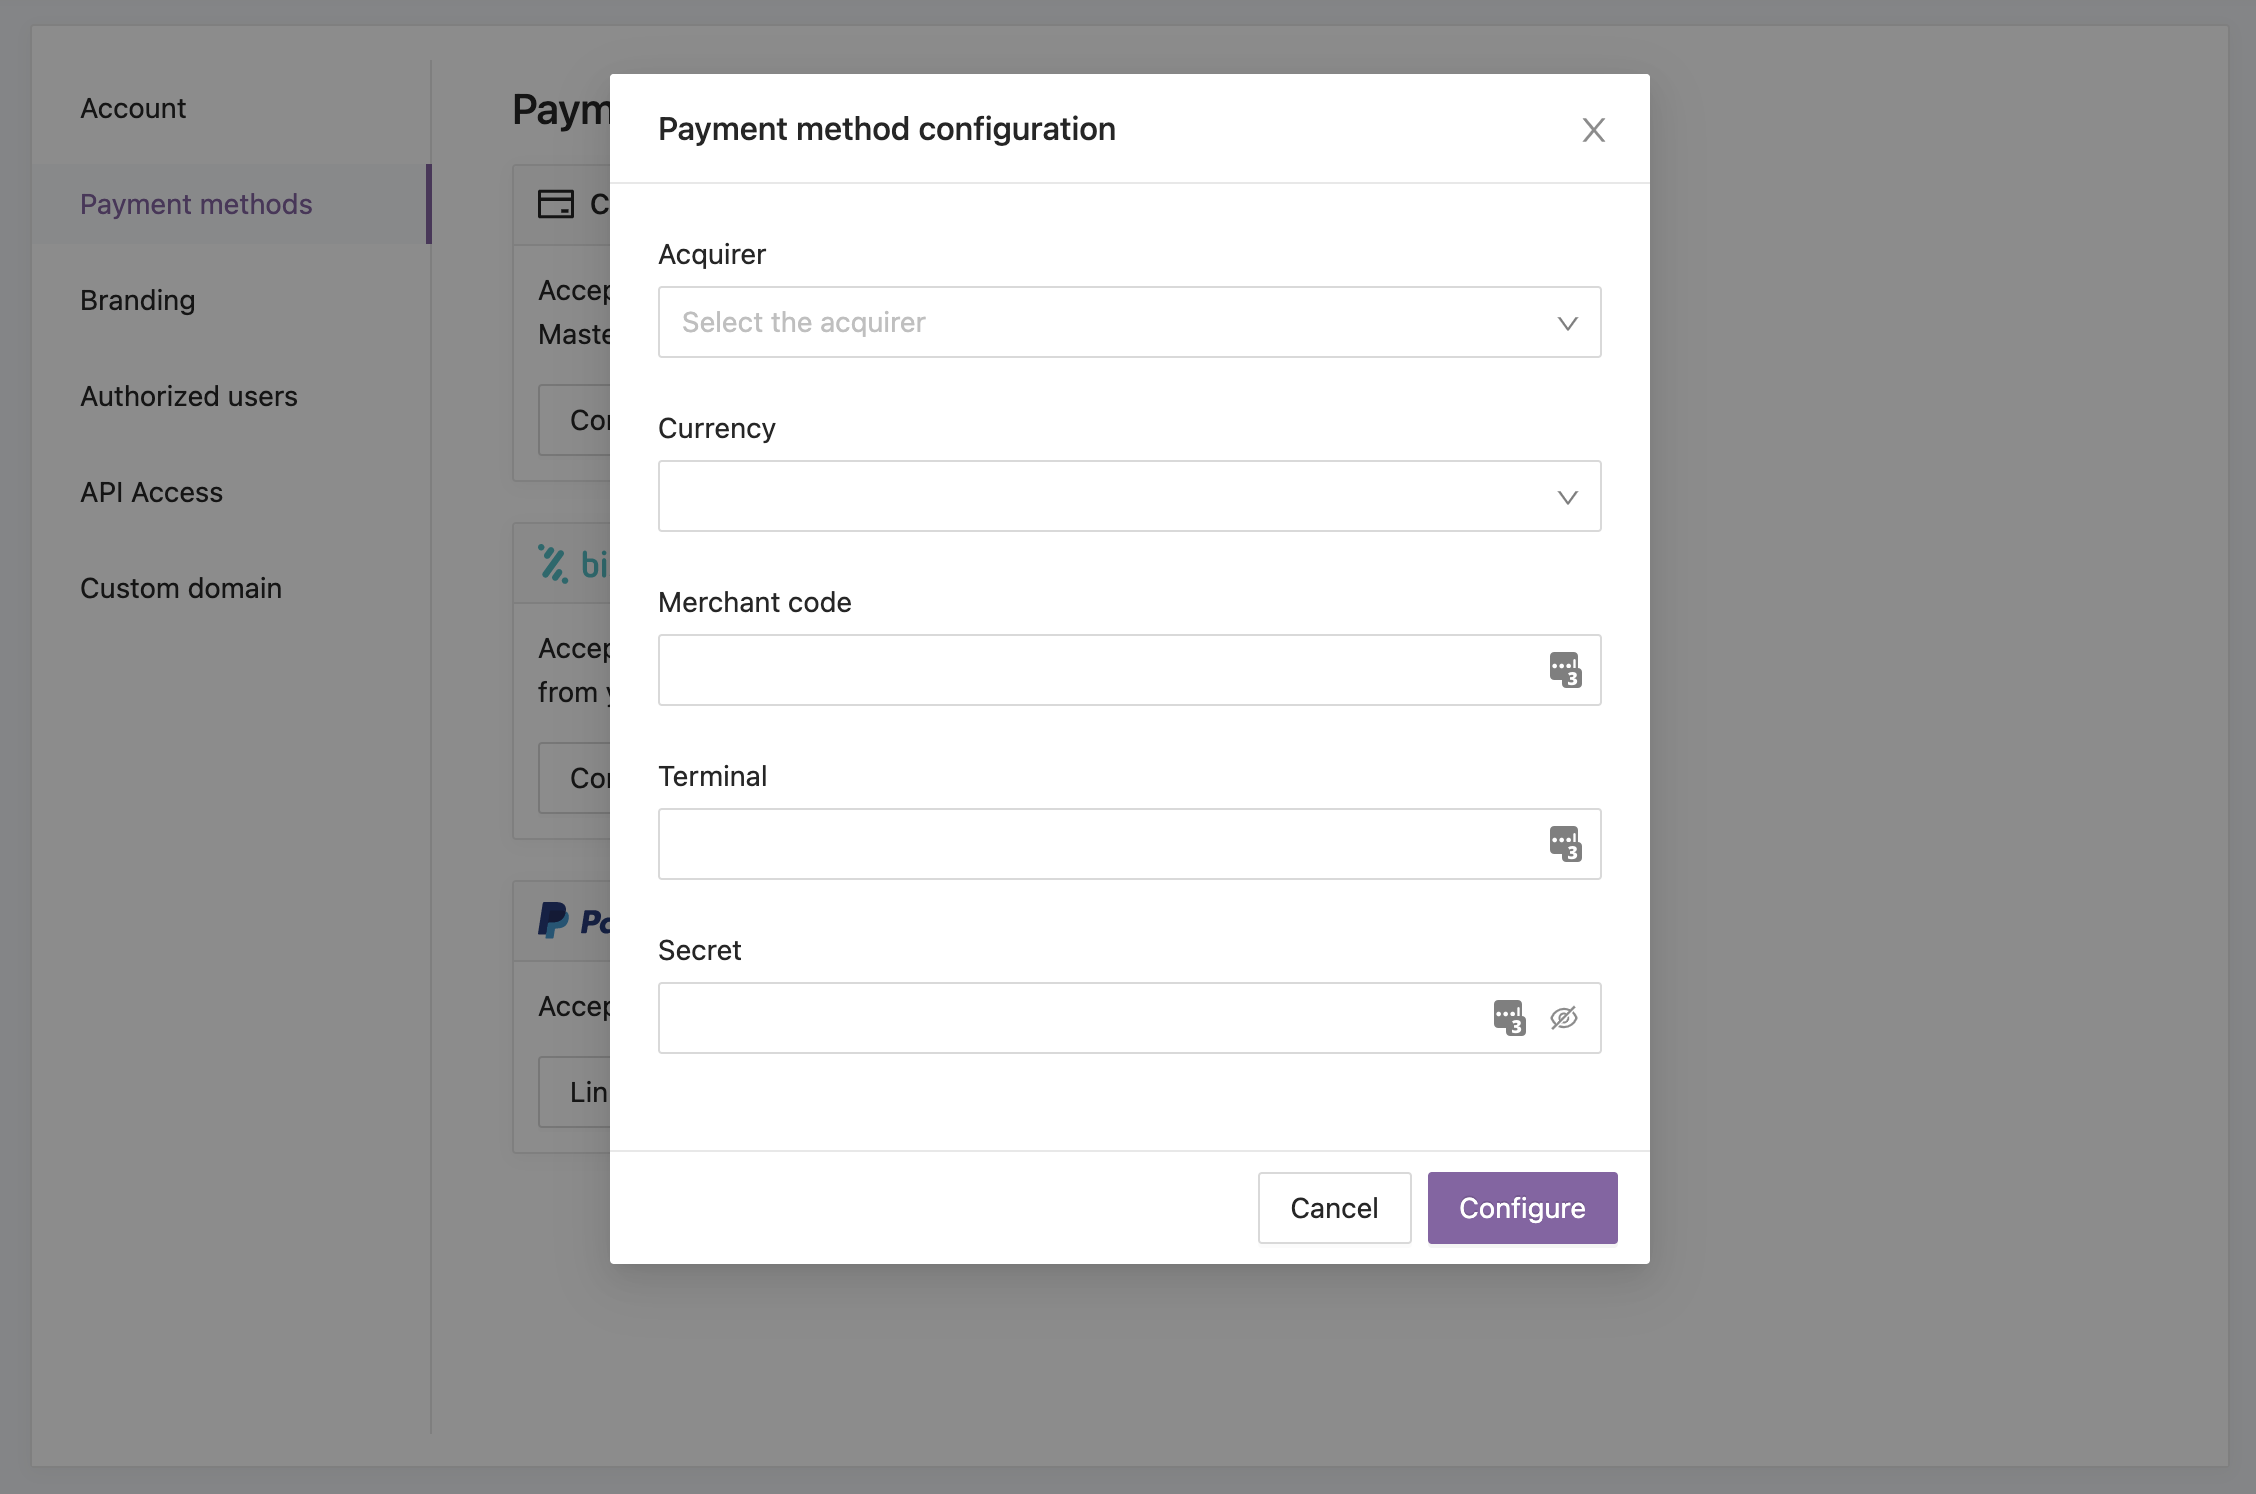Click password manager icon in Merchant code field
This screenshot has height=1494, width=2256.
click(1565, 670)
